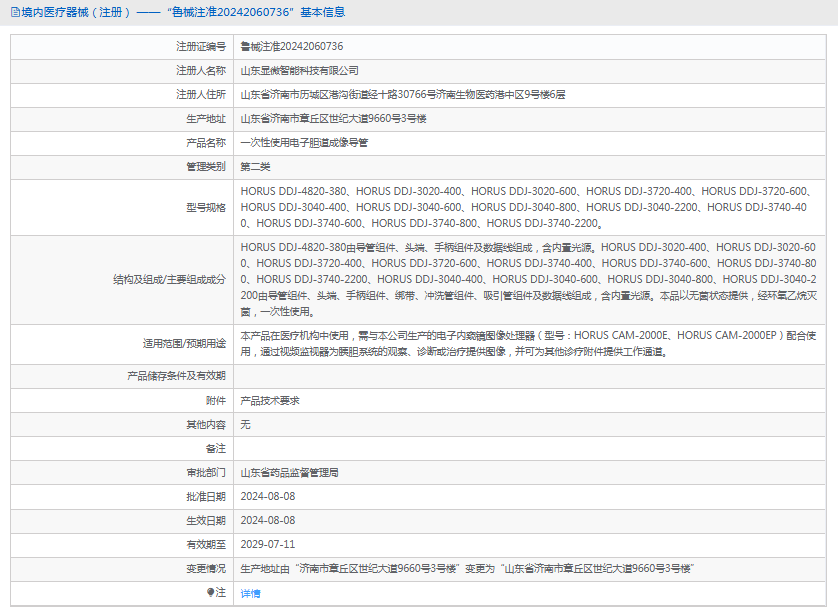Image resolution: width=838 pixels, height=614 pixels.
Task: Select the 有效期至 row label
Action: pos(206,545)
